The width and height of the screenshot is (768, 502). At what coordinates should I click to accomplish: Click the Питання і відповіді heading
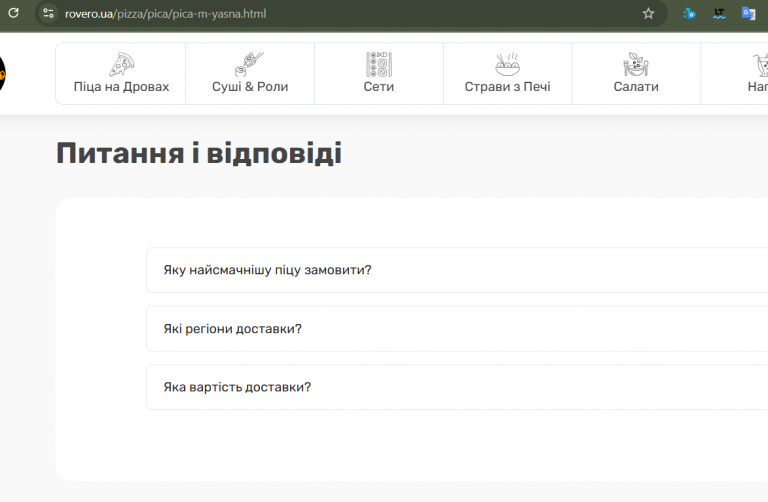point(199,153)
